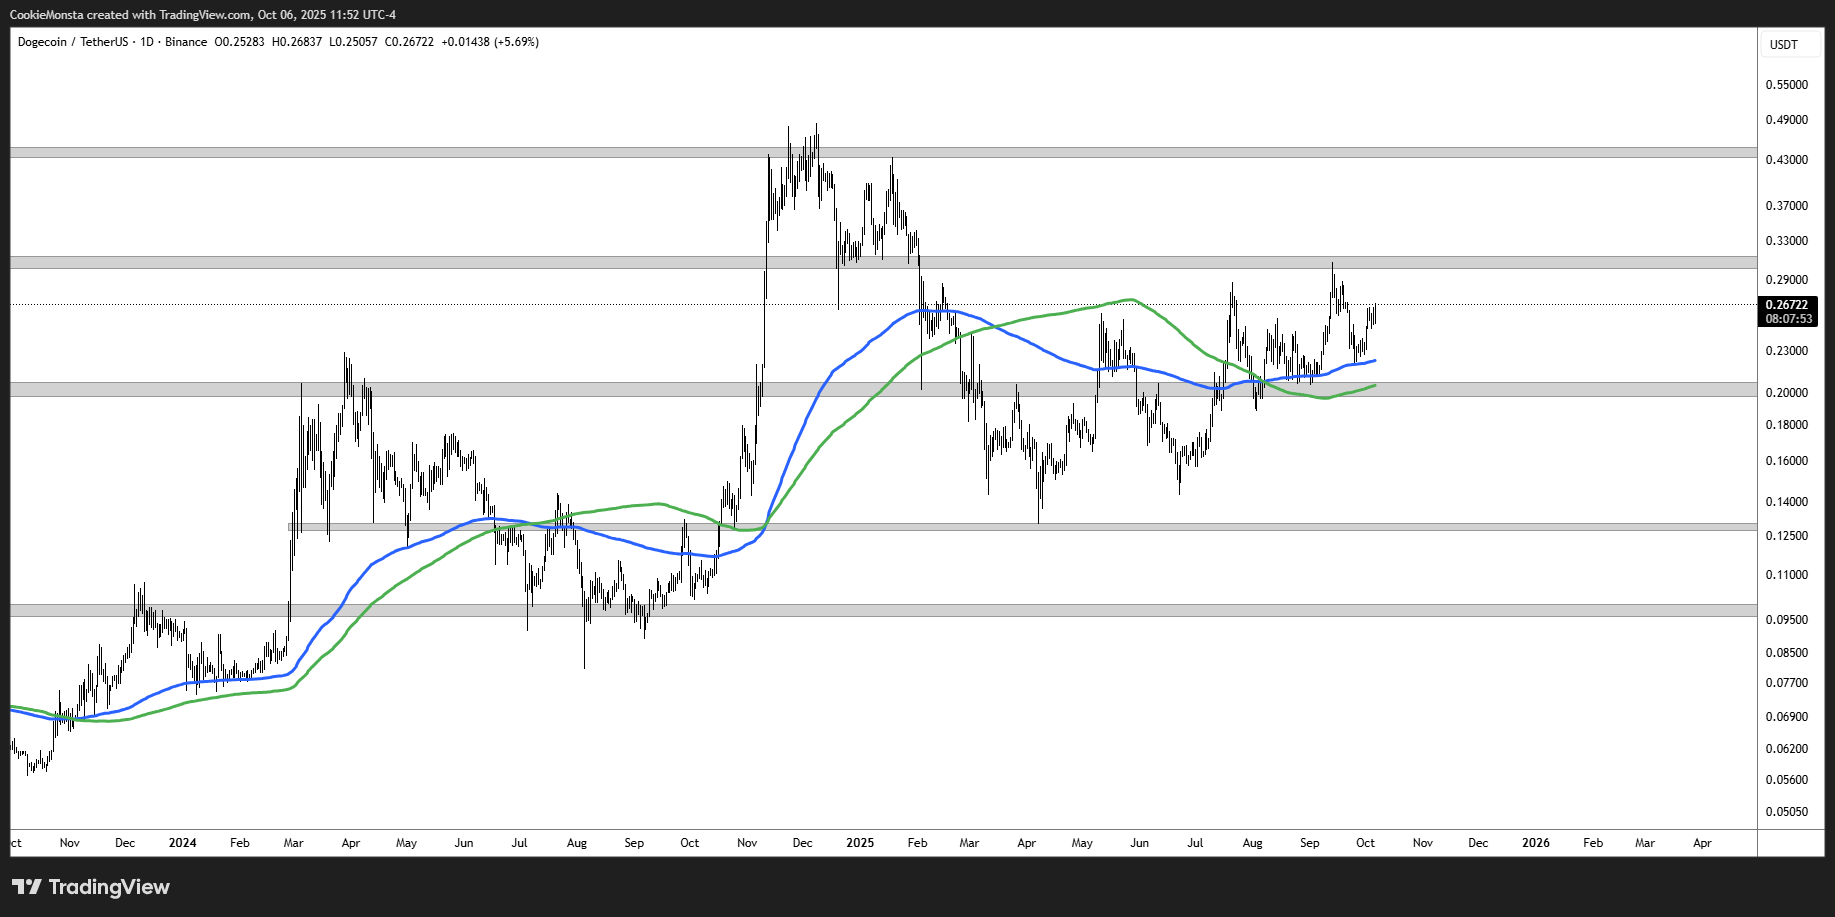Screen dimensions: 1835x917
Task: Click the Binance exchange label
Action: pyautogui.click(x=186, y=42)
